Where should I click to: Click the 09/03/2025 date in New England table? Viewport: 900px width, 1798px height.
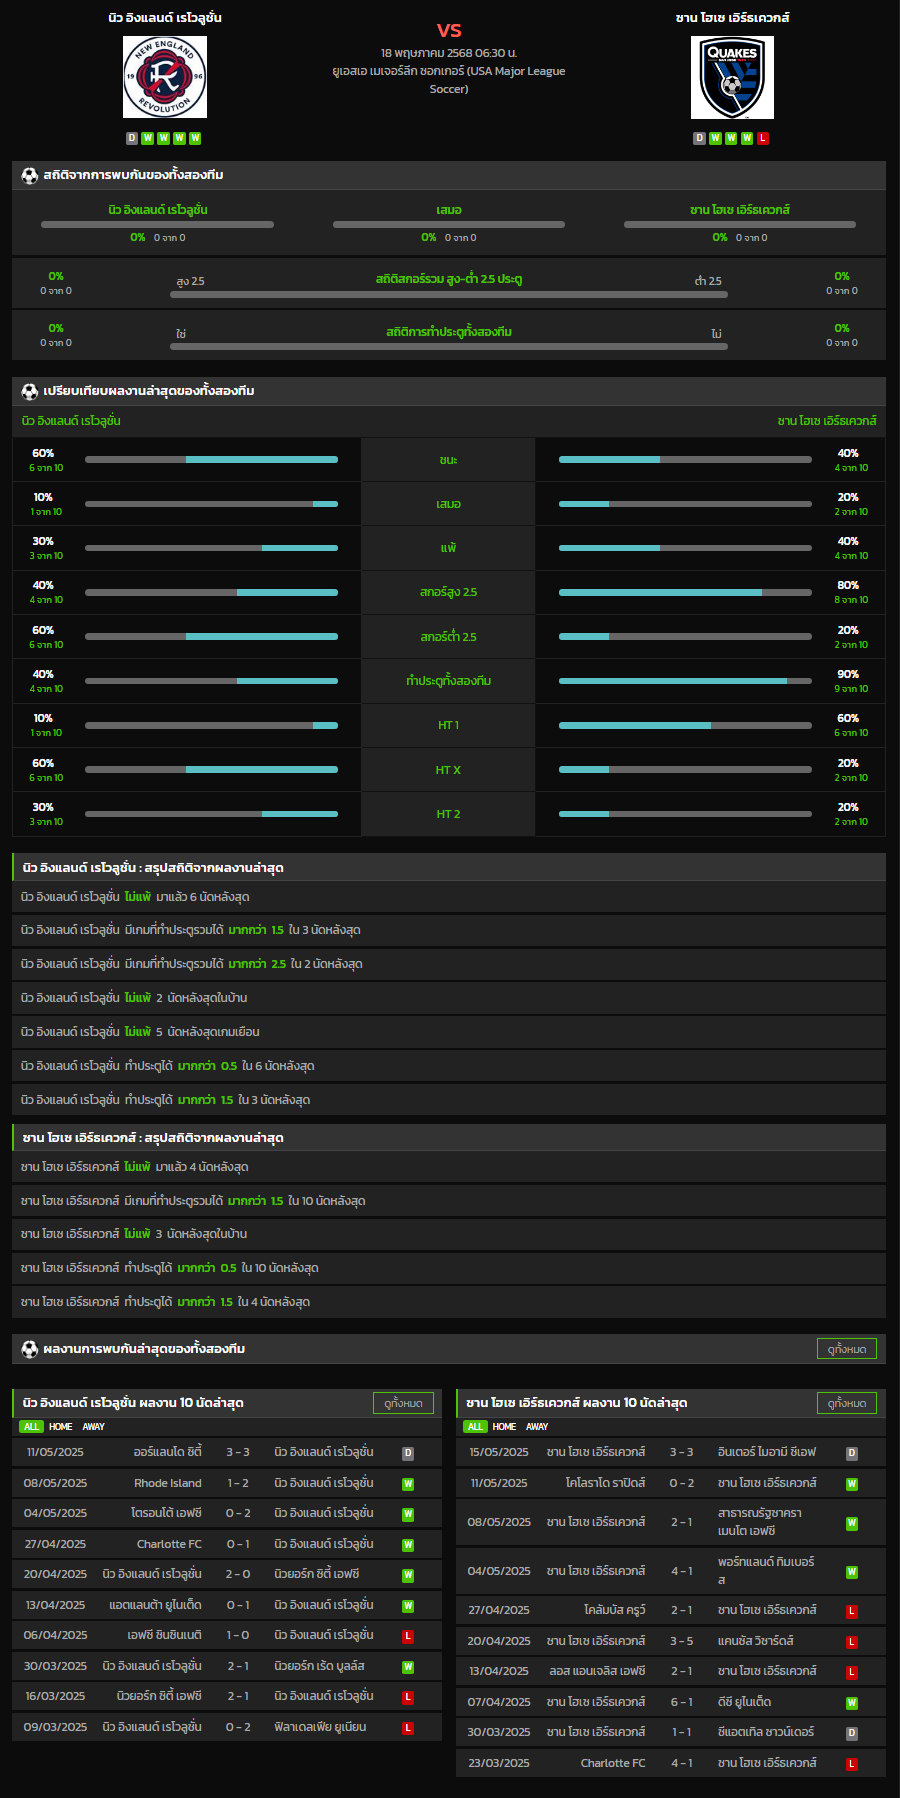click(55, 1727)
